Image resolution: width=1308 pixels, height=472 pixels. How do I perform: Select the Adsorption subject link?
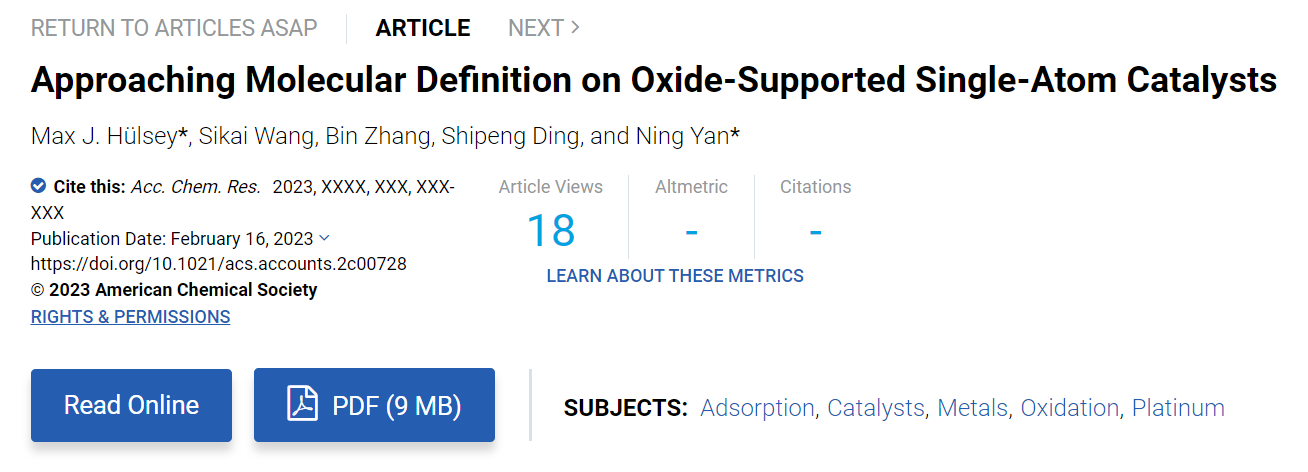[x=757, y=408]
